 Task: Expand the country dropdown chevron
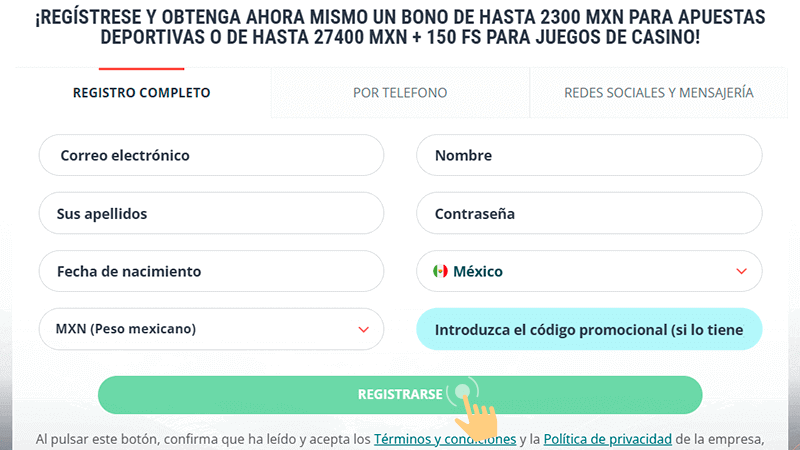(x=741, y=271)
